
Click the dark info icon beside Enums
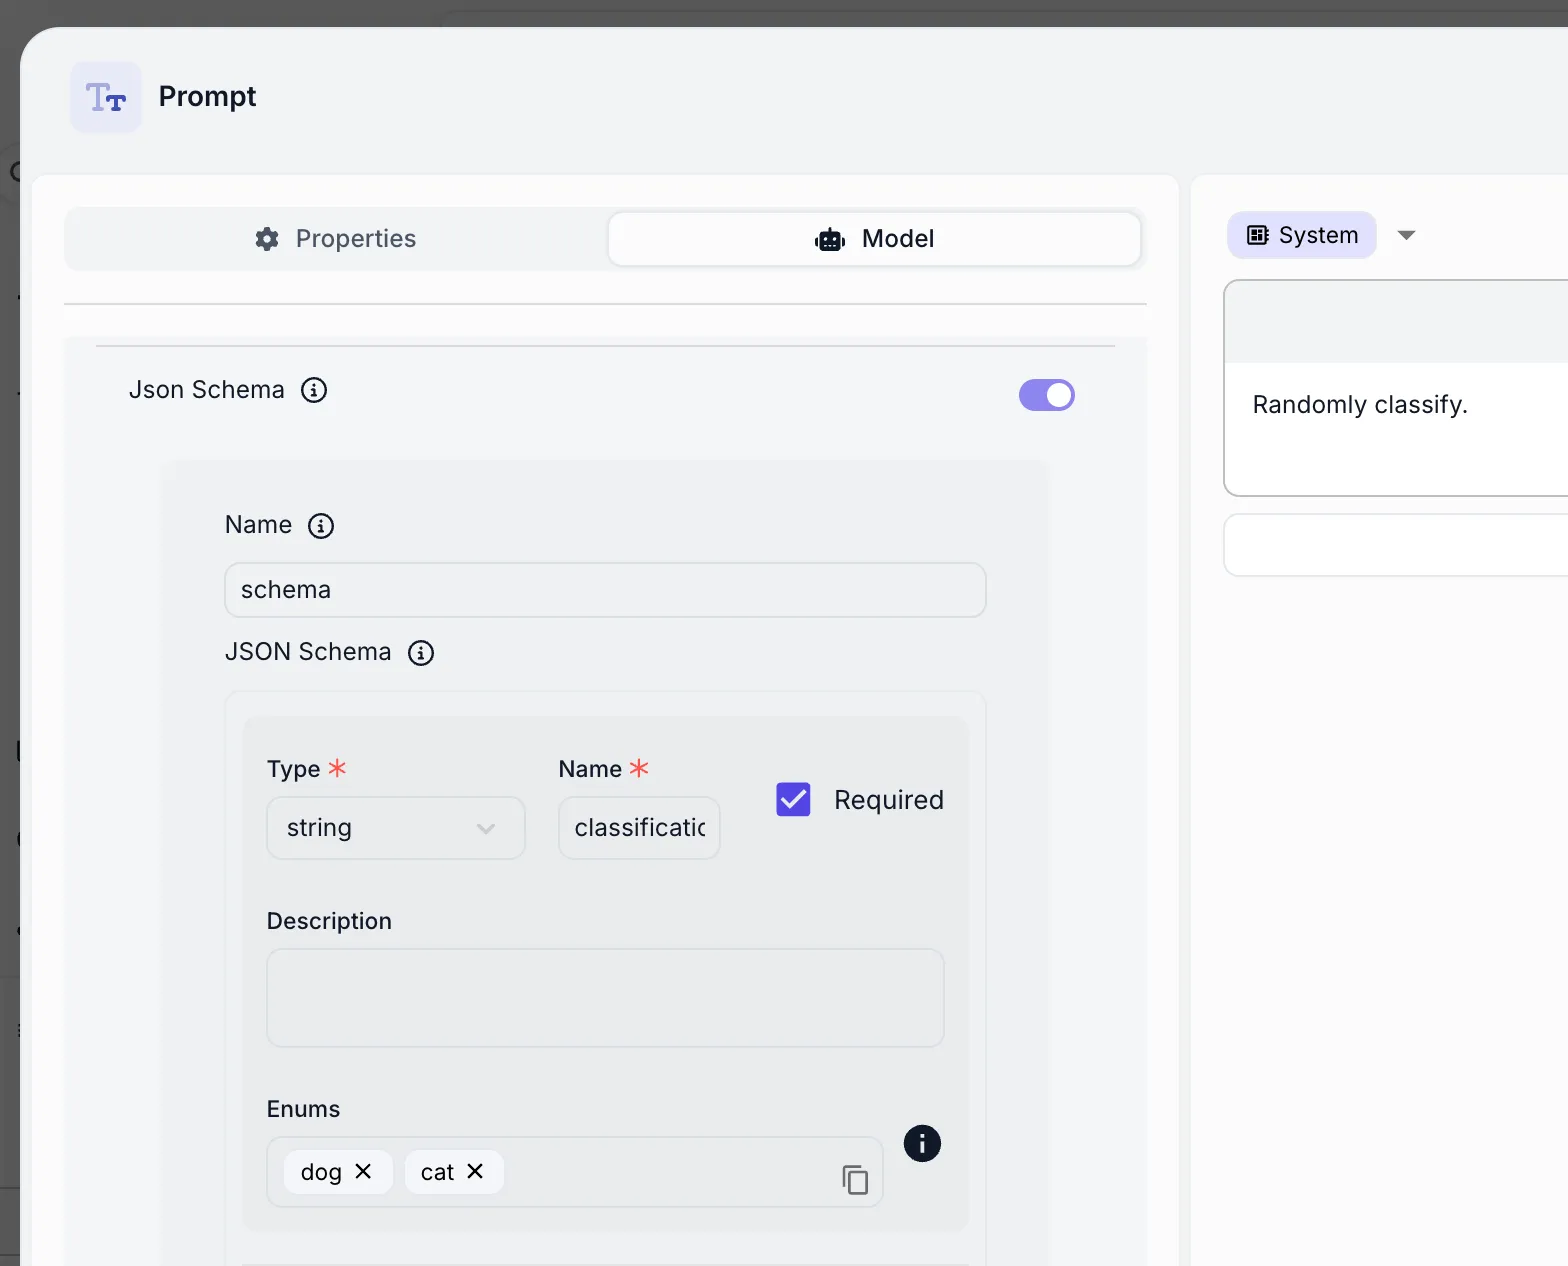coord(922,1143)
